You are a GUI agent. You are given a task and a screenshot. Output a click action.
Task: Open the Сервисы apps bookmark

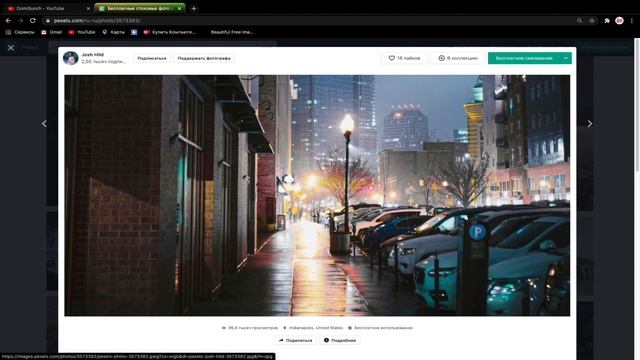tap(20, 32)
